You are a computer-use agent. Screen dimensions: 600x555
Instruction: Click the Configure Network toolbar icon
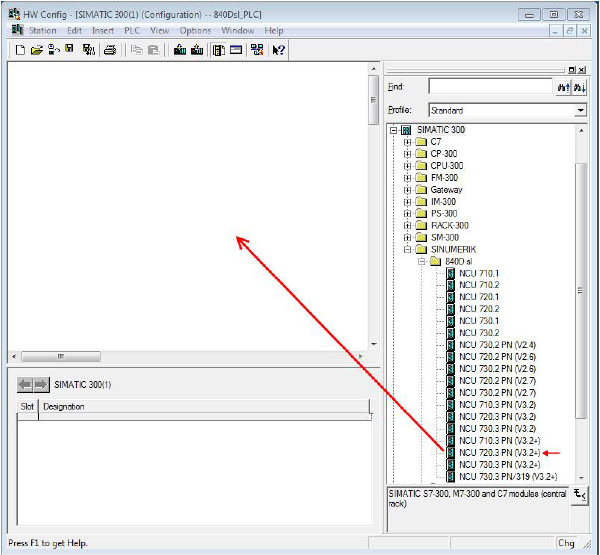coord(257,50)
